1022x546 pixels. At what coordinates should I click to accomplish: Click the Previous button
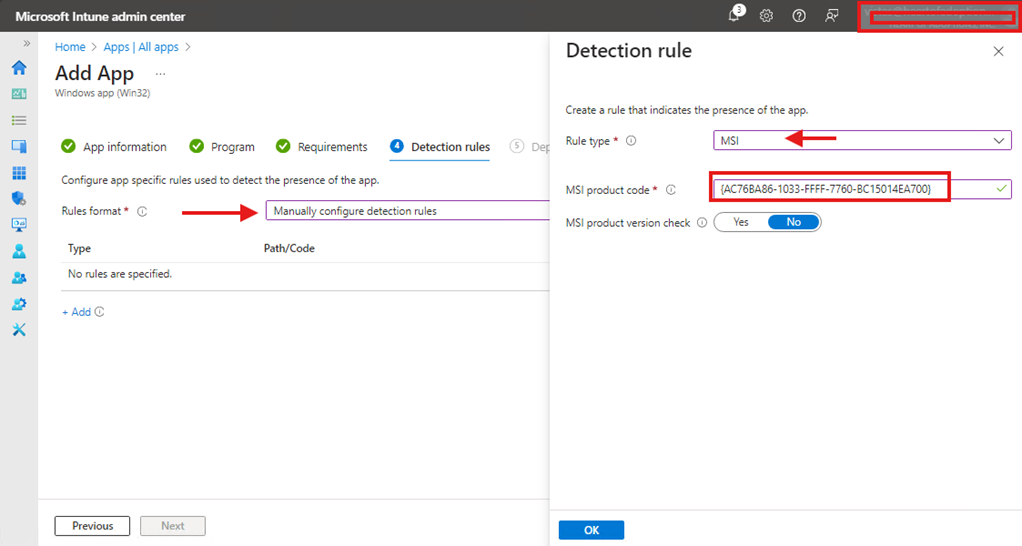pyautogui.click(x=92, y=526)
